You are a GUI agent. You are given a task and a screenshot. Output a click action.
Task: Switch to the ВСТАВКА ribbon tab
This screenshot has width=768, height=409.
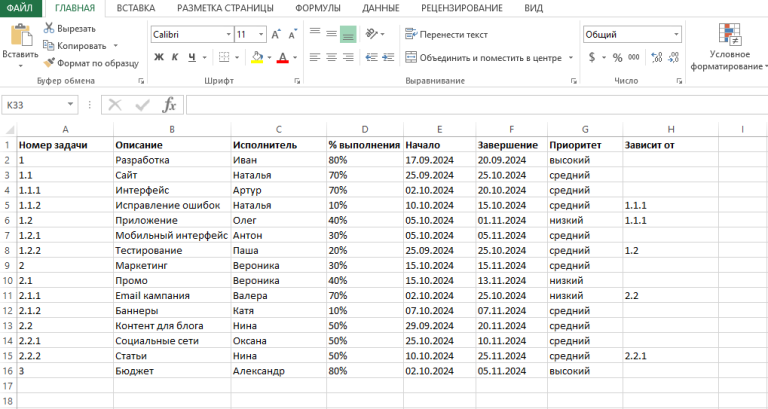click(x=135, y=8)
